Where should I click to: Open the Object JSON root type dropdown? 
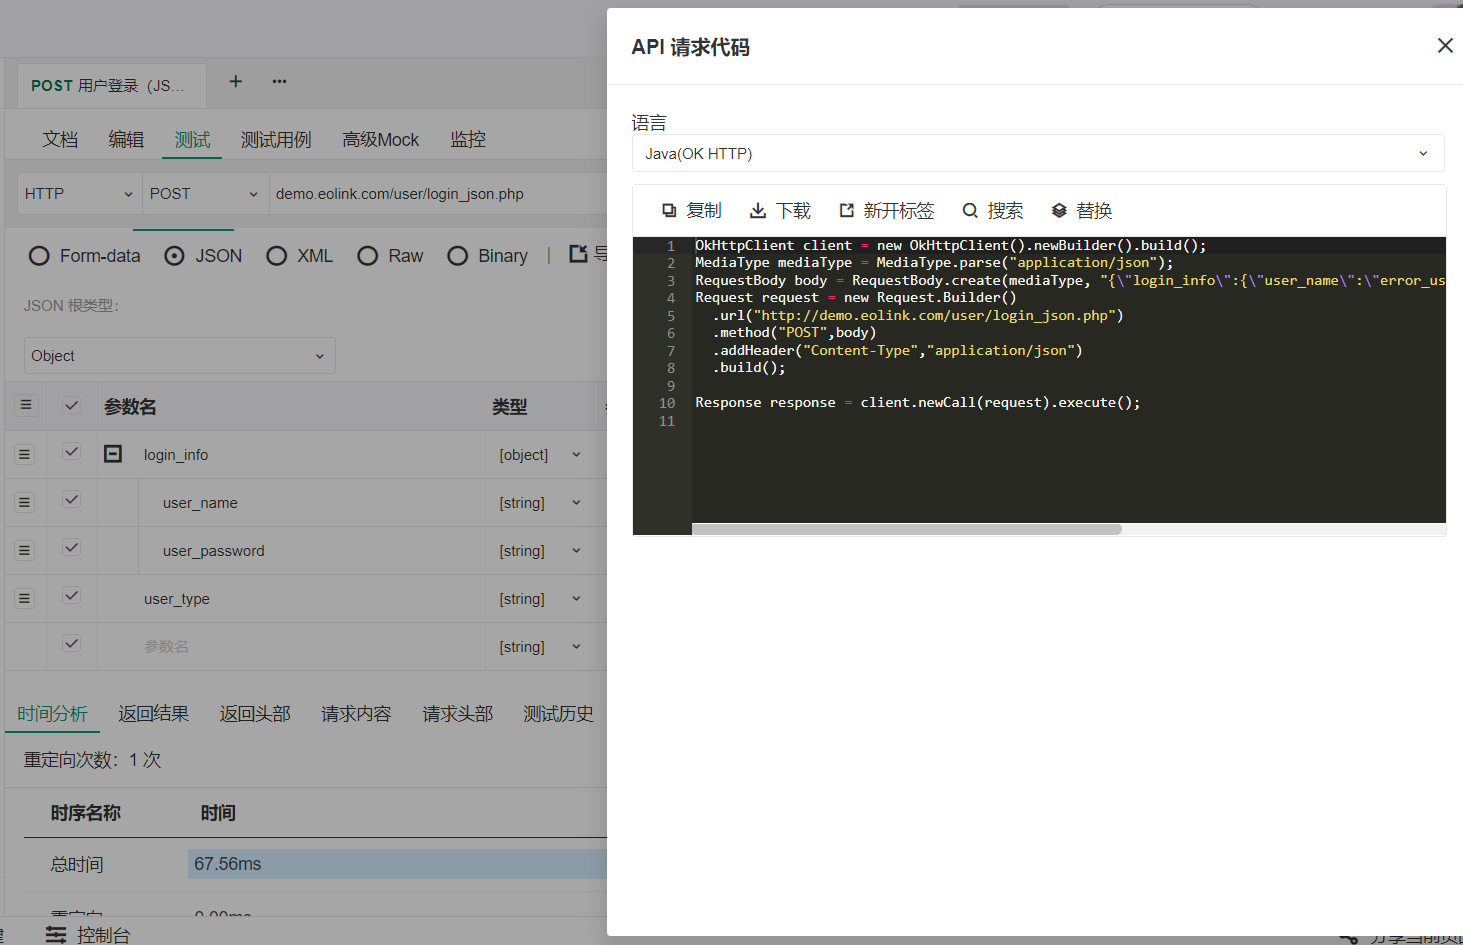pos(180,356)
